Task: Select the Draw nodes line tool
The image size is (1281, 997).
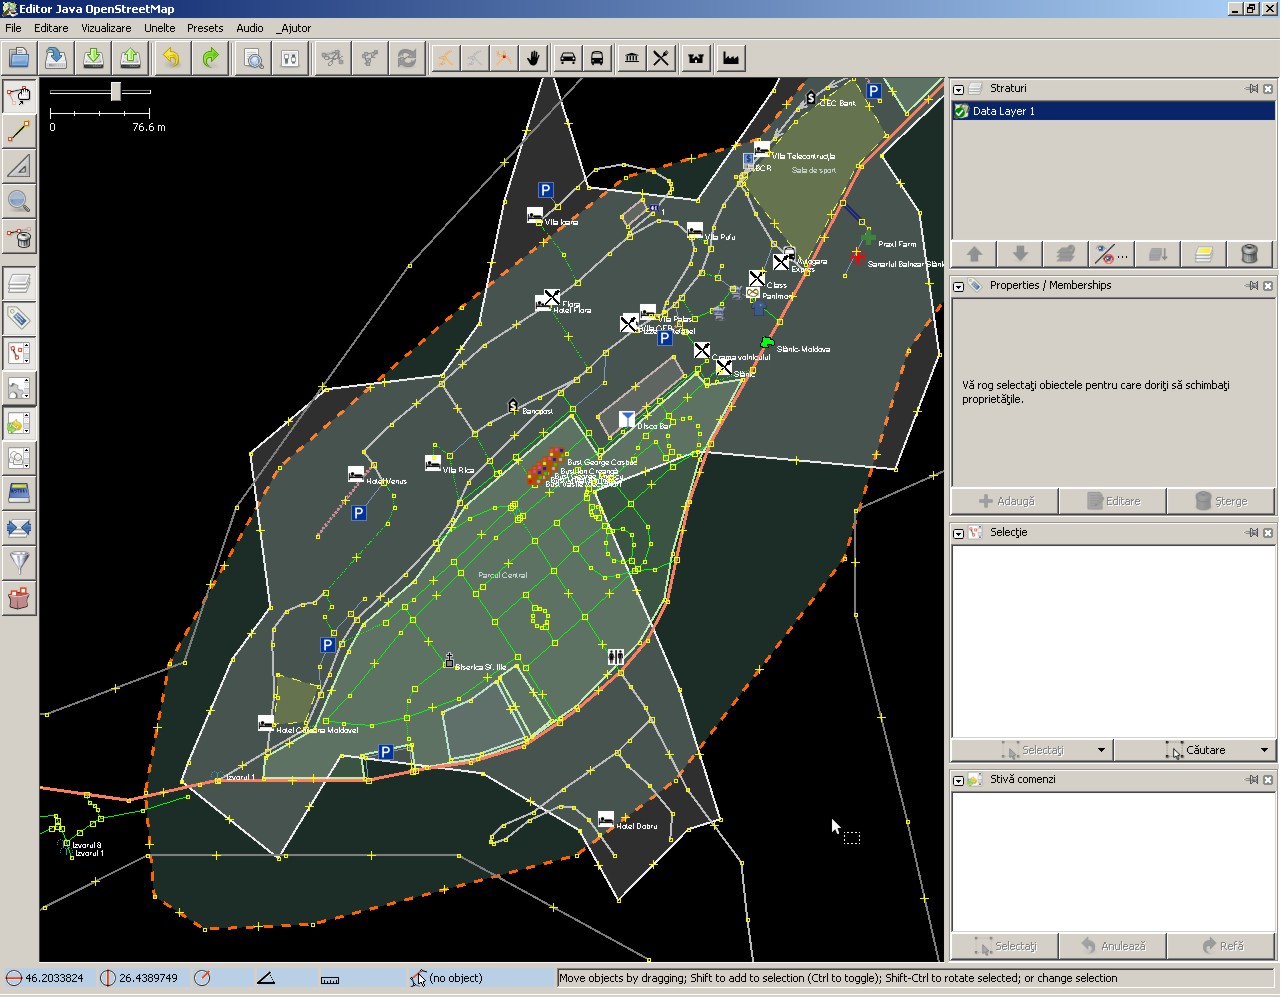Action: click(x=19, y=131)
